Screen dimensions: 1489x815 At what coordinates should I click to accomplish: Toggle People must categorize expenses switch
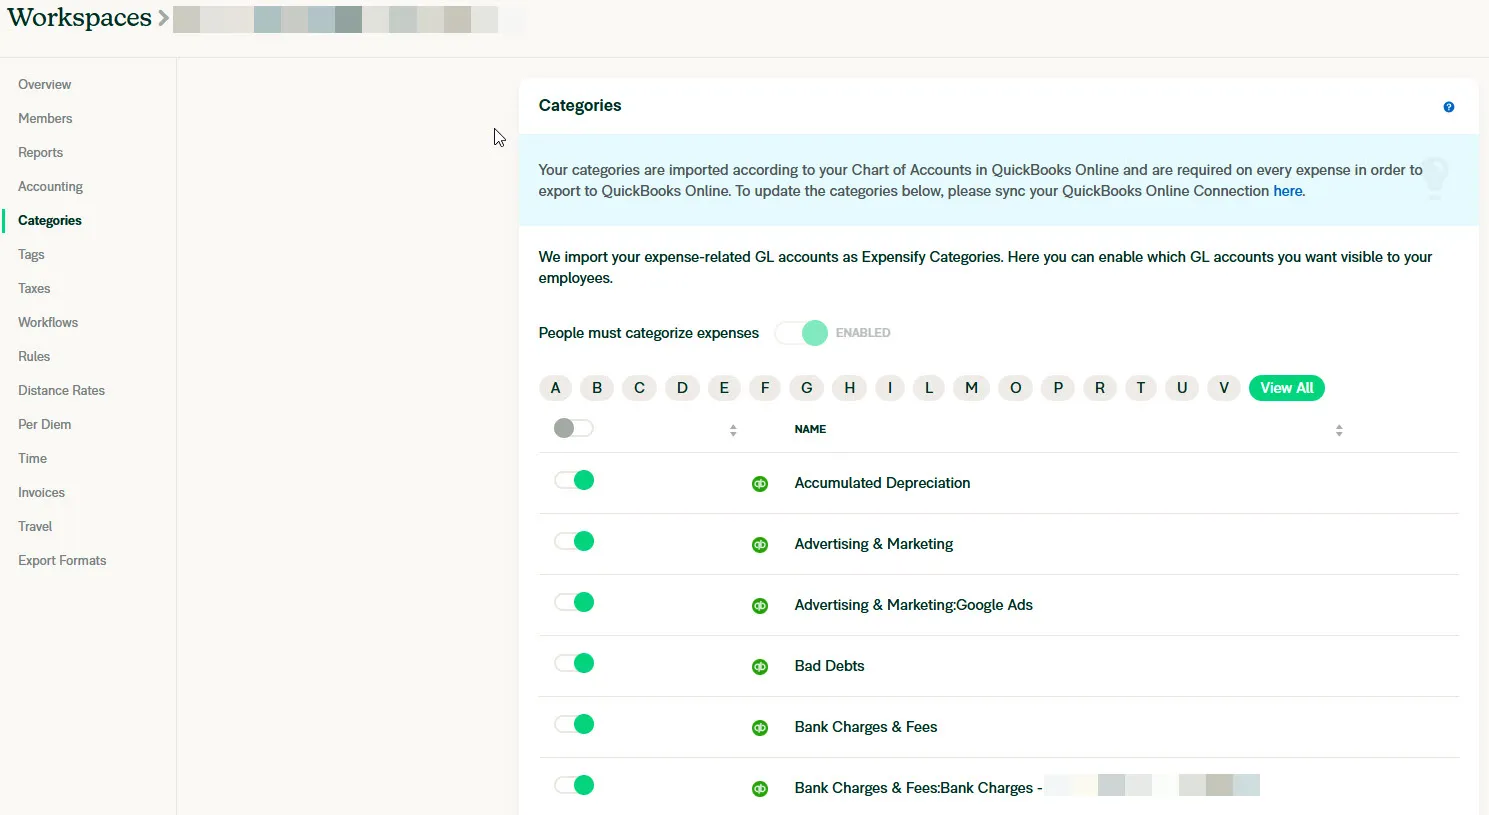point(802,333)
